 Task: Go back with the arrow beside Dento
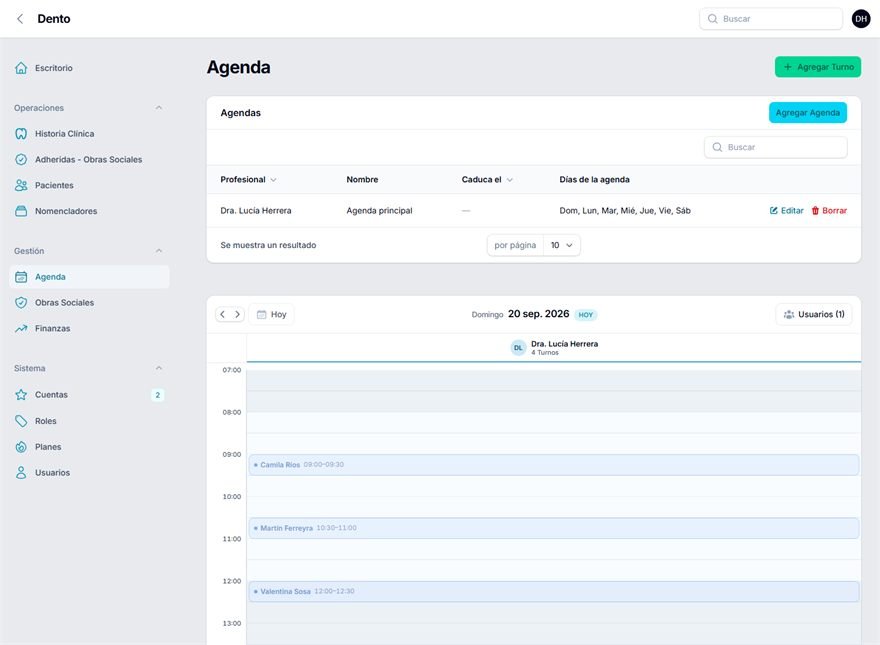(20, 19)
